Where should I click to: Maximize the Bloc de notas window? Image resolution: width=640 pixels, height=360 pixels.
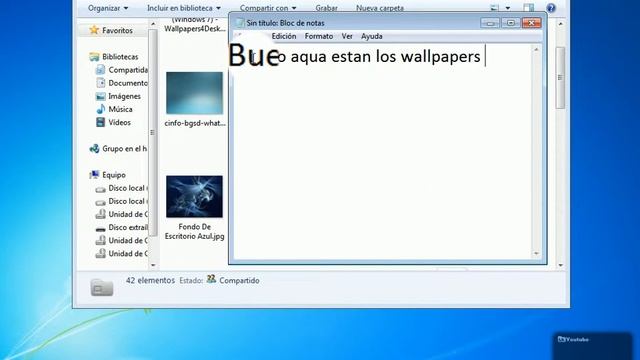point(510,23)
